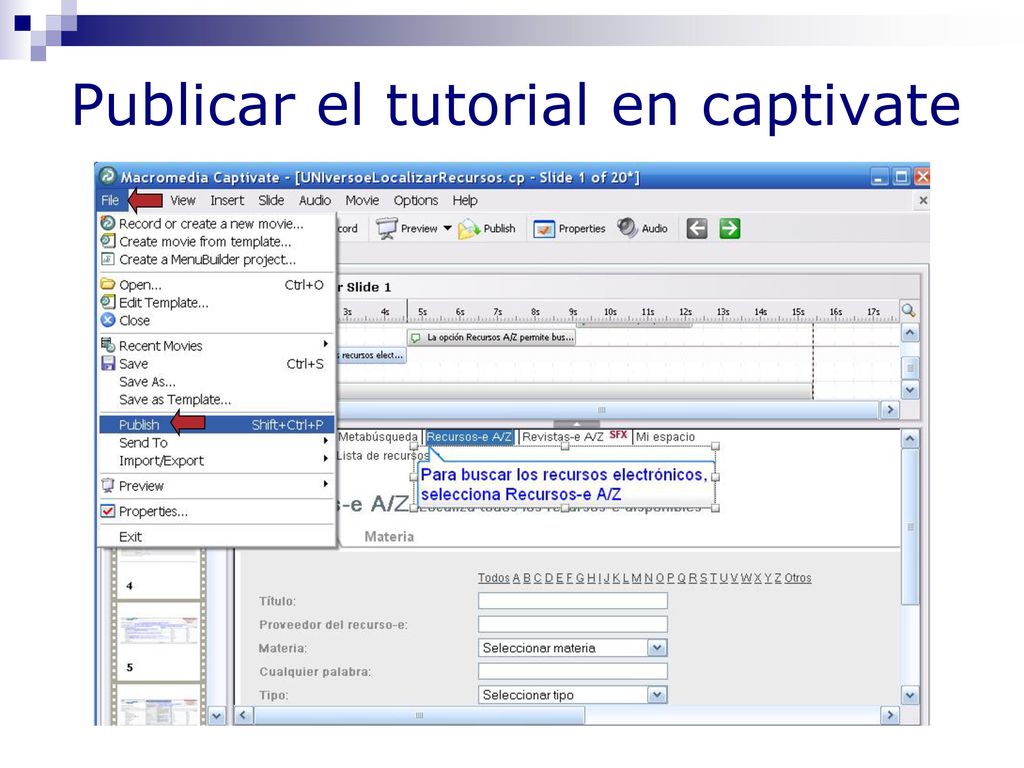Close the project document with X
The height and width of the screenshot is (768, 1024).
(x=923, y=200)
